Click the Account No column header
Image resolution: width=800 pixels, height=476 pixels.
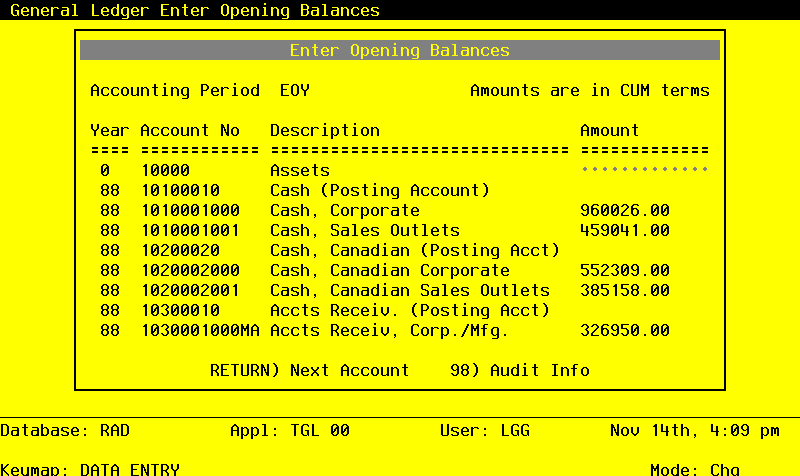click(190, 131)
